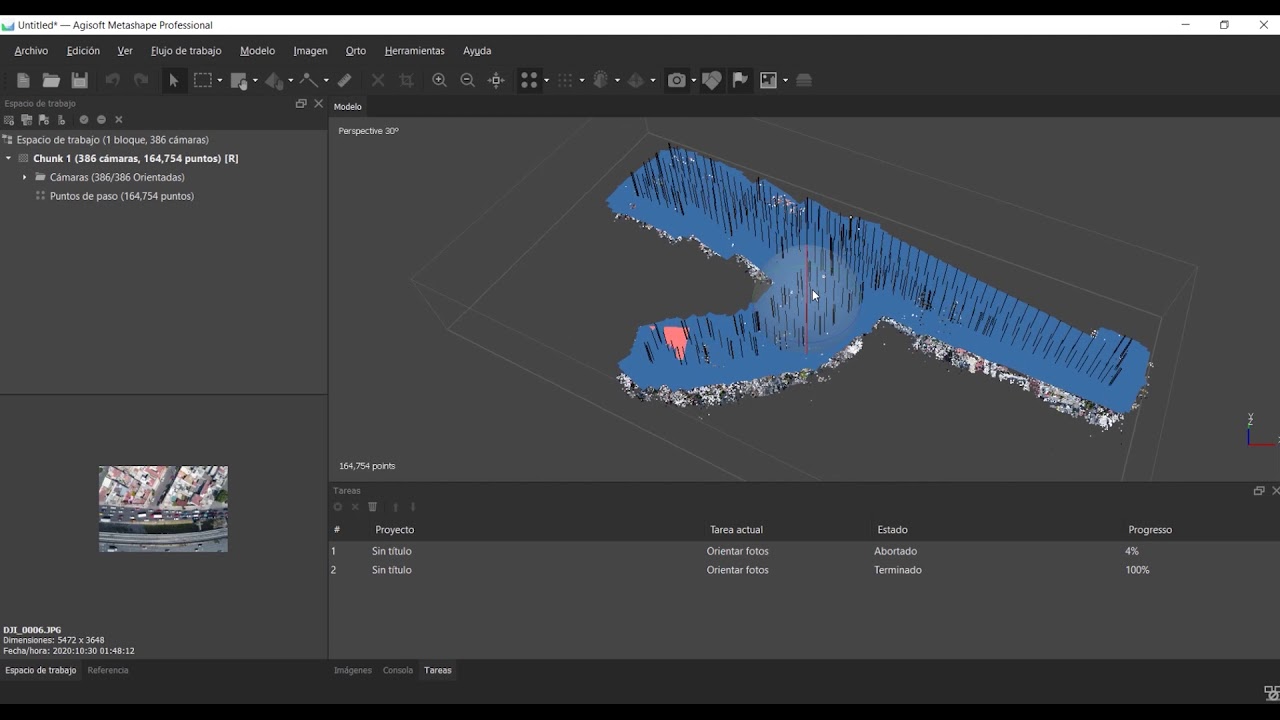Save the project with the floppy disk icon
Viewport: 1280px width, 720px height.
tap(80, 80)
